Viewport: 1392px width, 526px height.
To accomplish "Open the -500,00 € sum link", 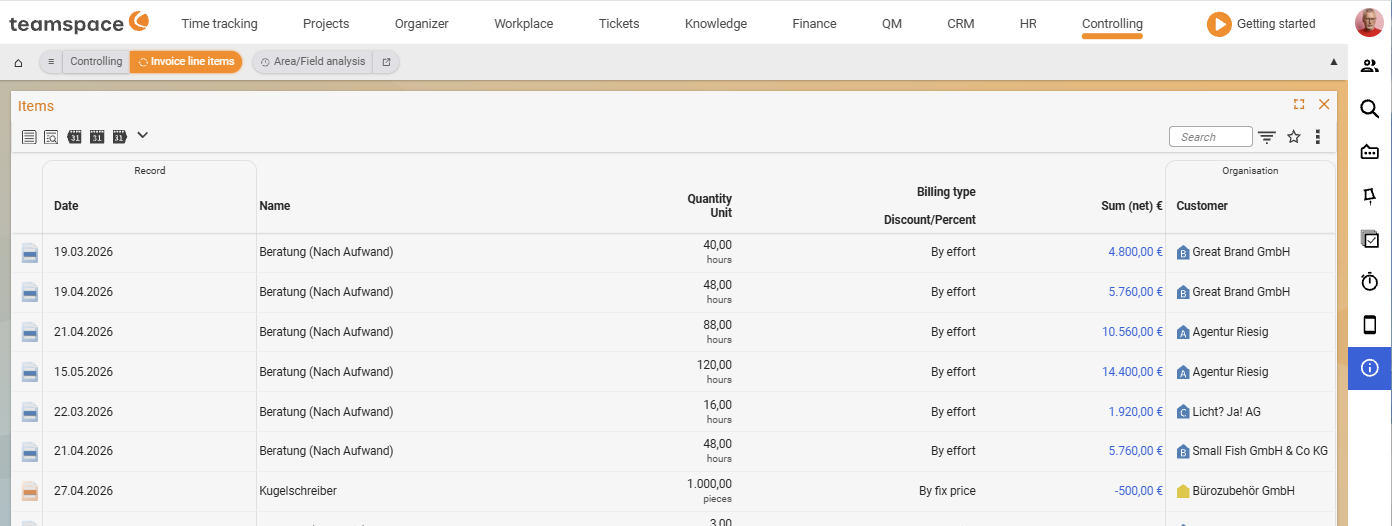I will pyautogui.click(x=1138, y=491).
